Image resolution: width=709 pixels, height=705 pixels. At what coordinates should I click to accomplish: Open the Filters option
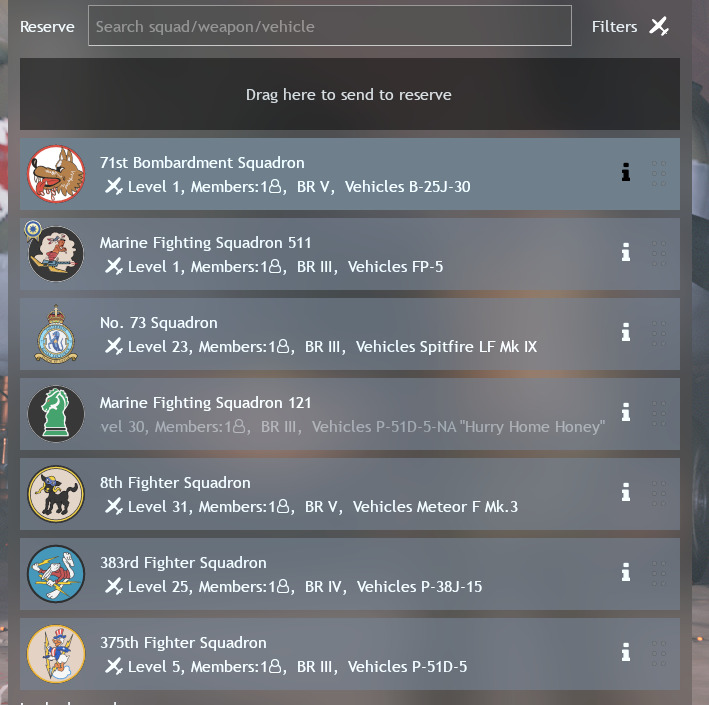pyautogui.click(x=614, y=27)
